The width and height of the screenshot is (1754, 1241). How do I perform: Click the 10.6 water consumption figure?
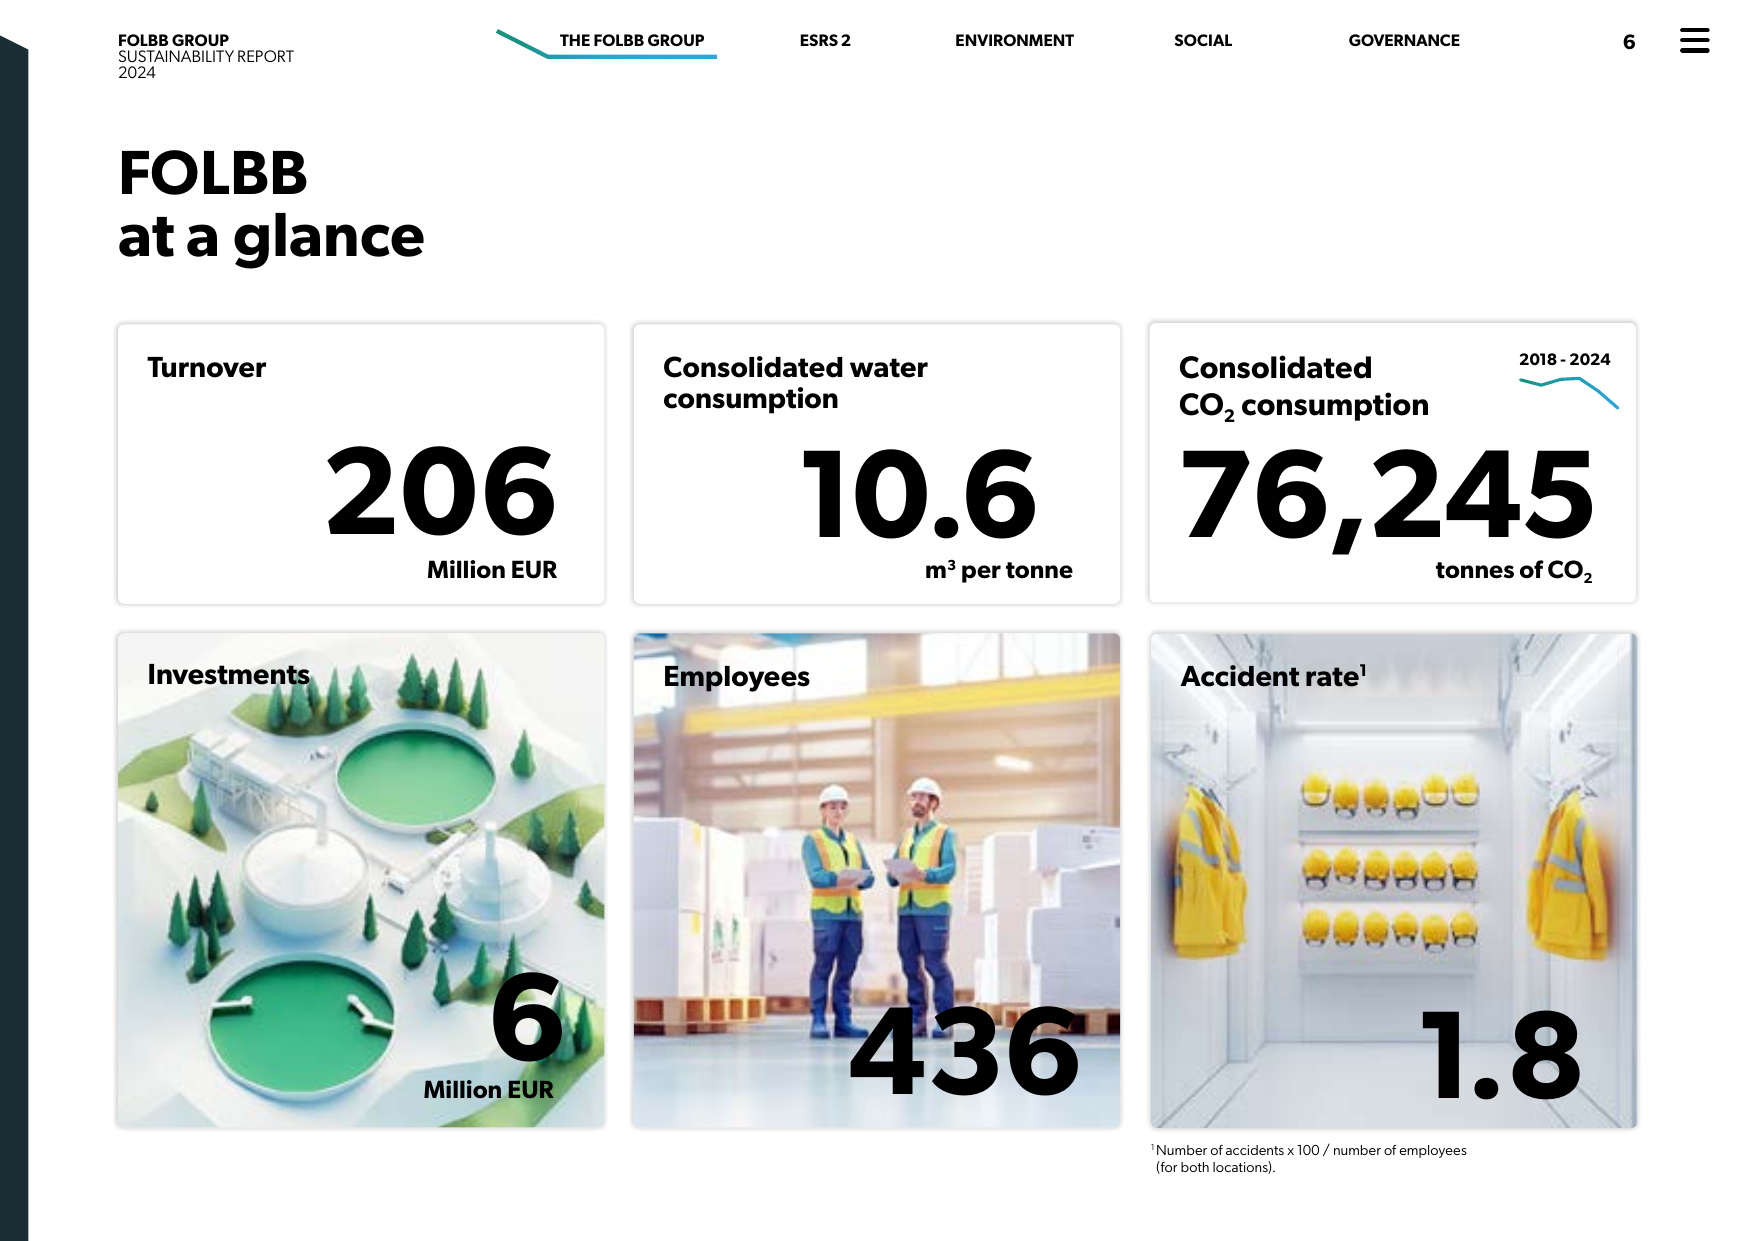[919, 493]
